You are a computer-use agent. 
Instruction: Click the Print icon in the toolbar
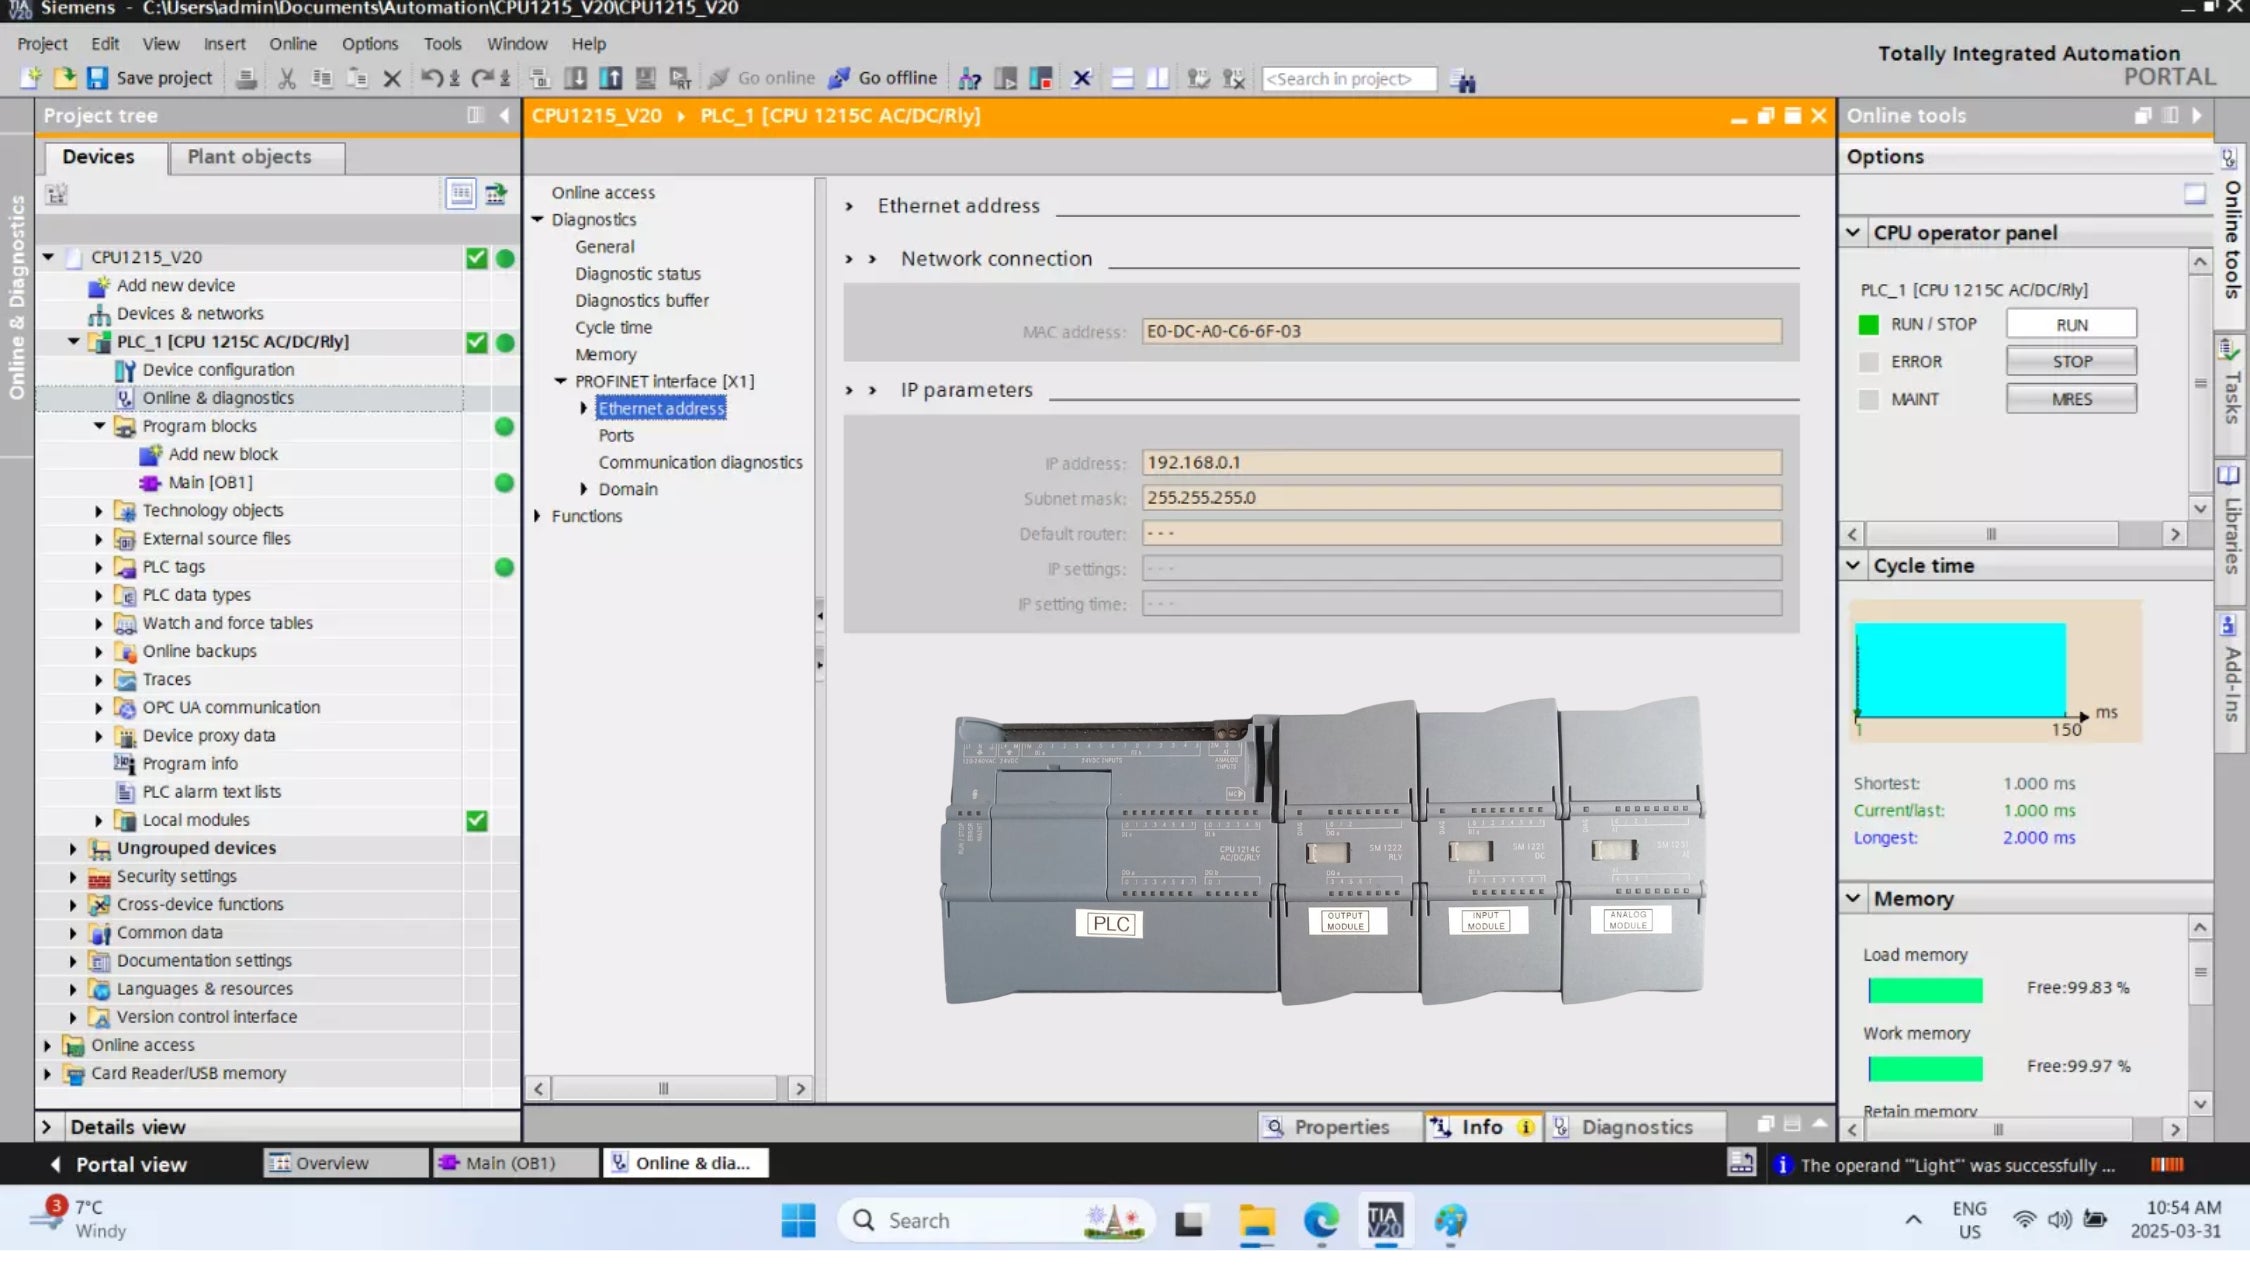click(246, 78)
